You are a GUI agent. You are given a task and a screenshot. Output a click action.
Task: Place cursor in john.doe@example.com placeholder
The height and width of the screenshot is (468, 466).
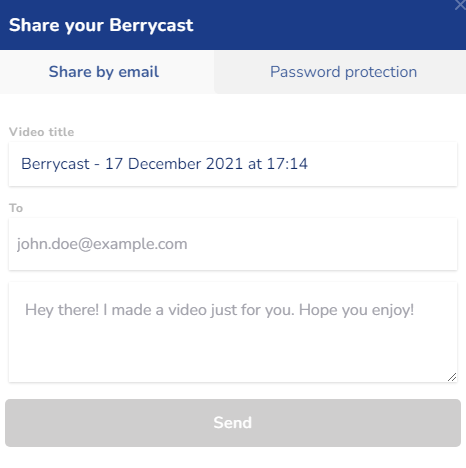point(102,244)
